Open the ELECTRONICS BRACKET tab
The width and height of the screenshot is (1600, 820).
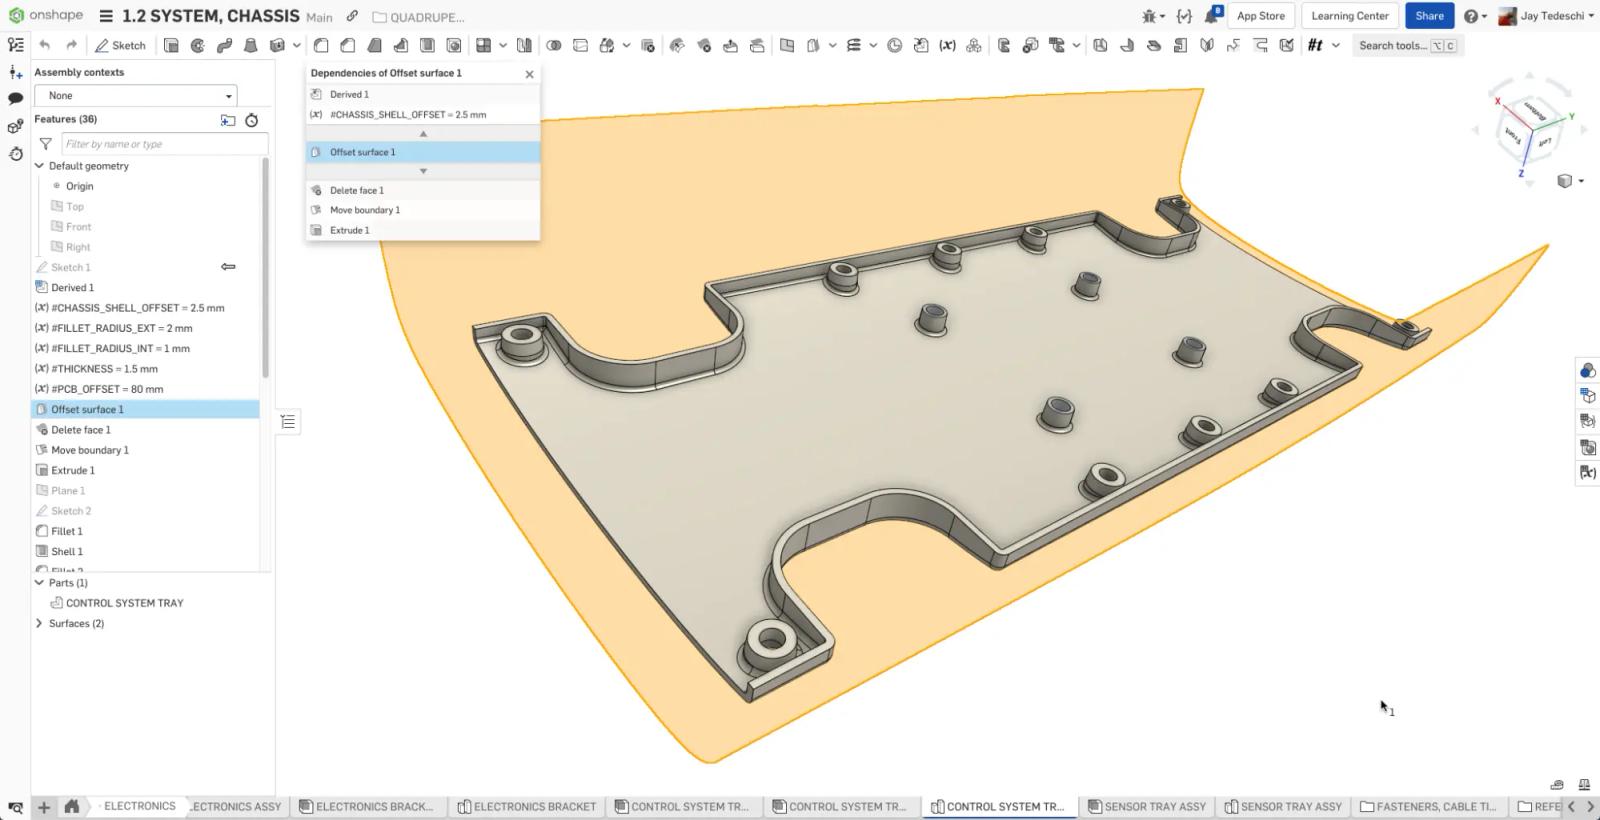point(526,806)
